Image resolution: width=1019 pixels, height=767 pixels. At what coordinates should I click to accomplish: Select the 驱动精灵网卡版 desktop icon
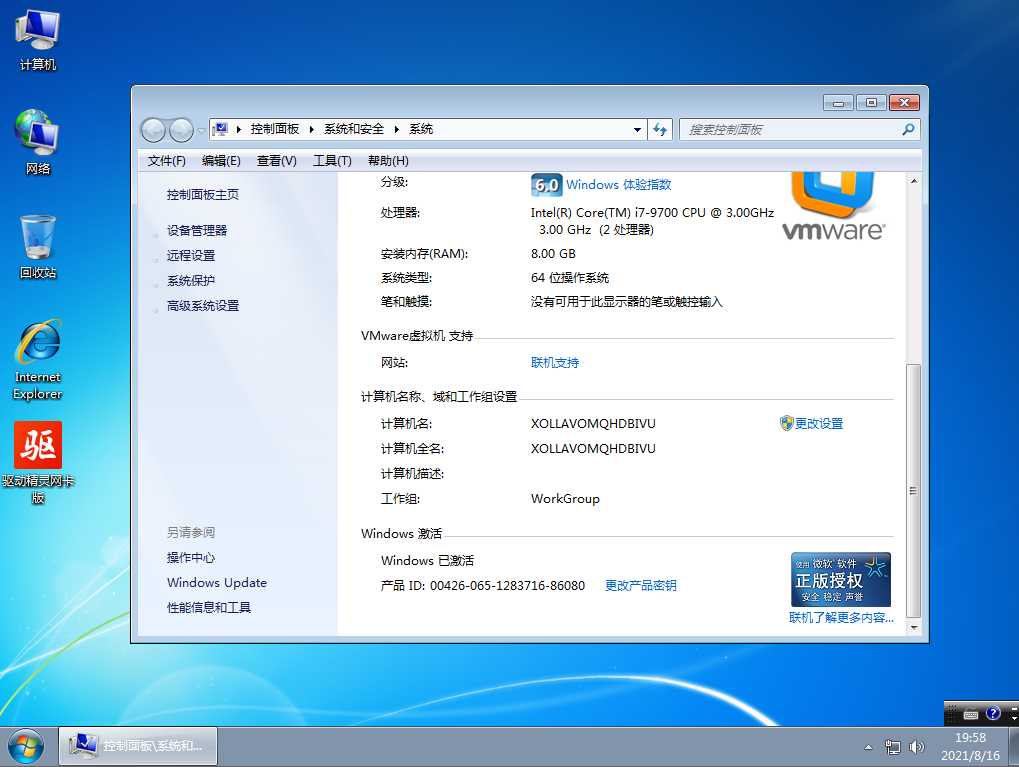(38, 463)
